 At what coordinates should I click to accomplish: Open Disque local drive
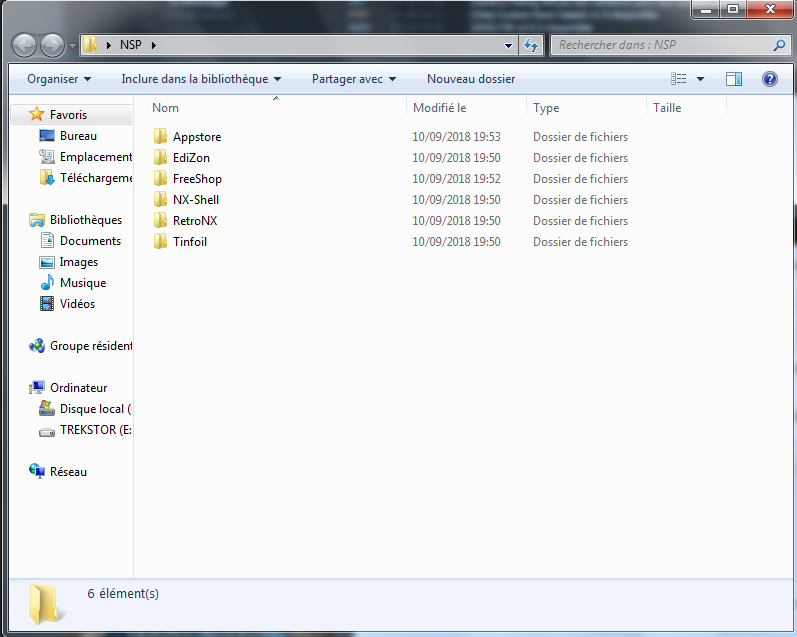coord(96,409)
